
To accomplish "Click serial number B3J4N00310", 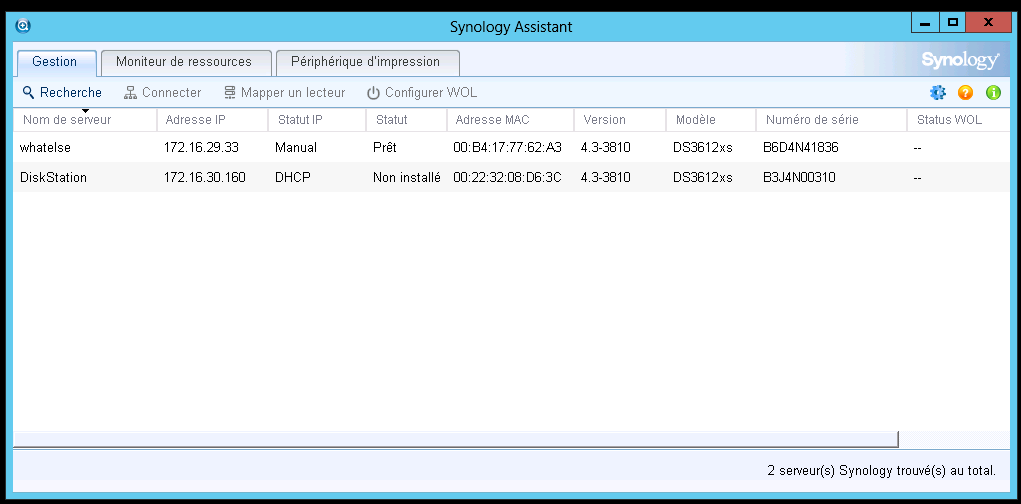I will (799, 177).
